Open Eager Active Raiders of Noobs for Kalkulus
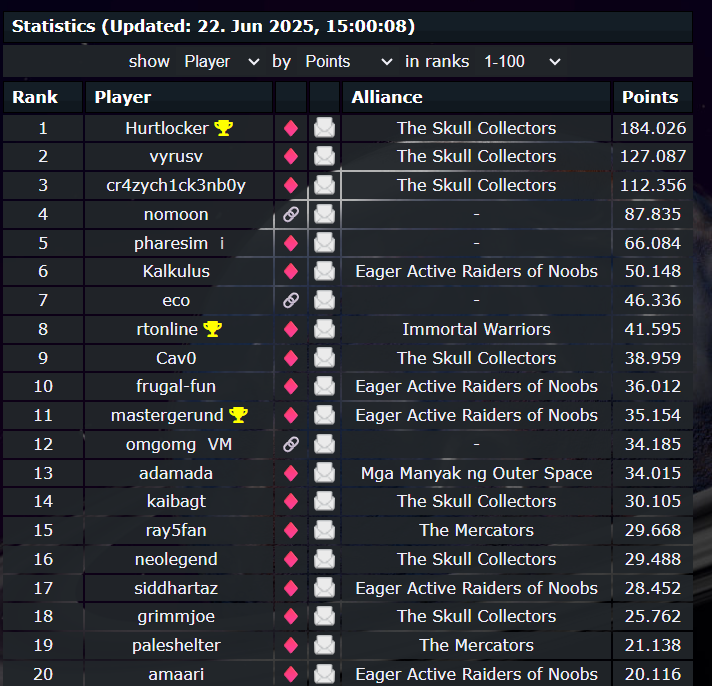 point(476,271)
